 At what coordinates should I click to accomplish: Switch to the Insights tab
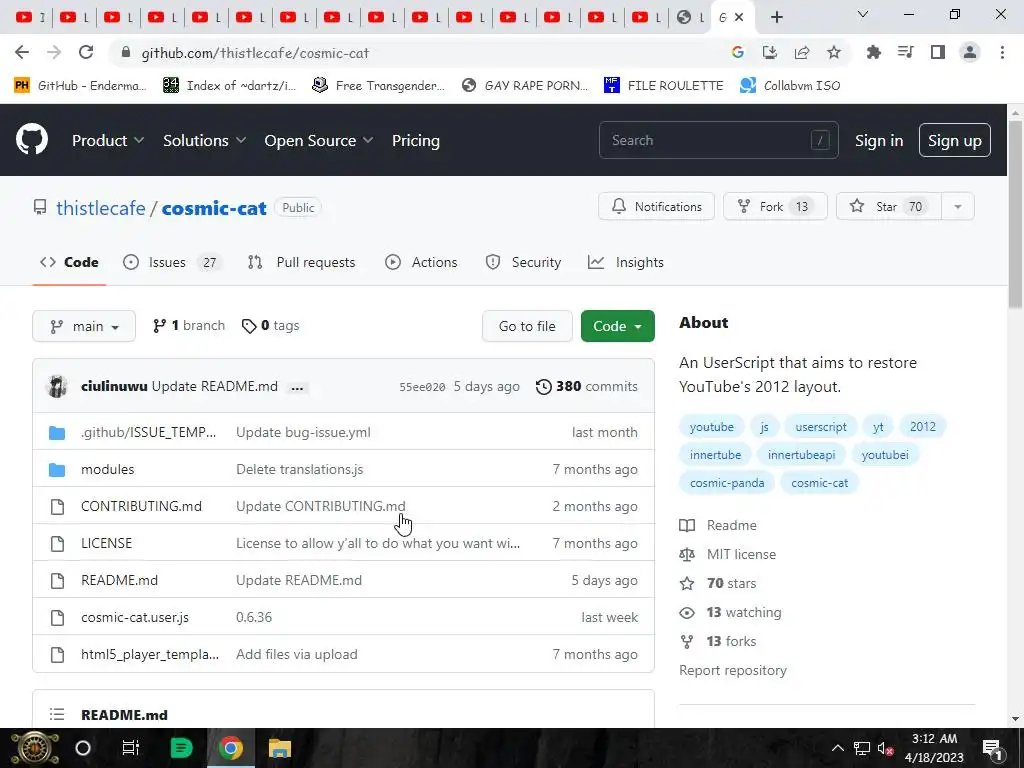tap(626, 262)
